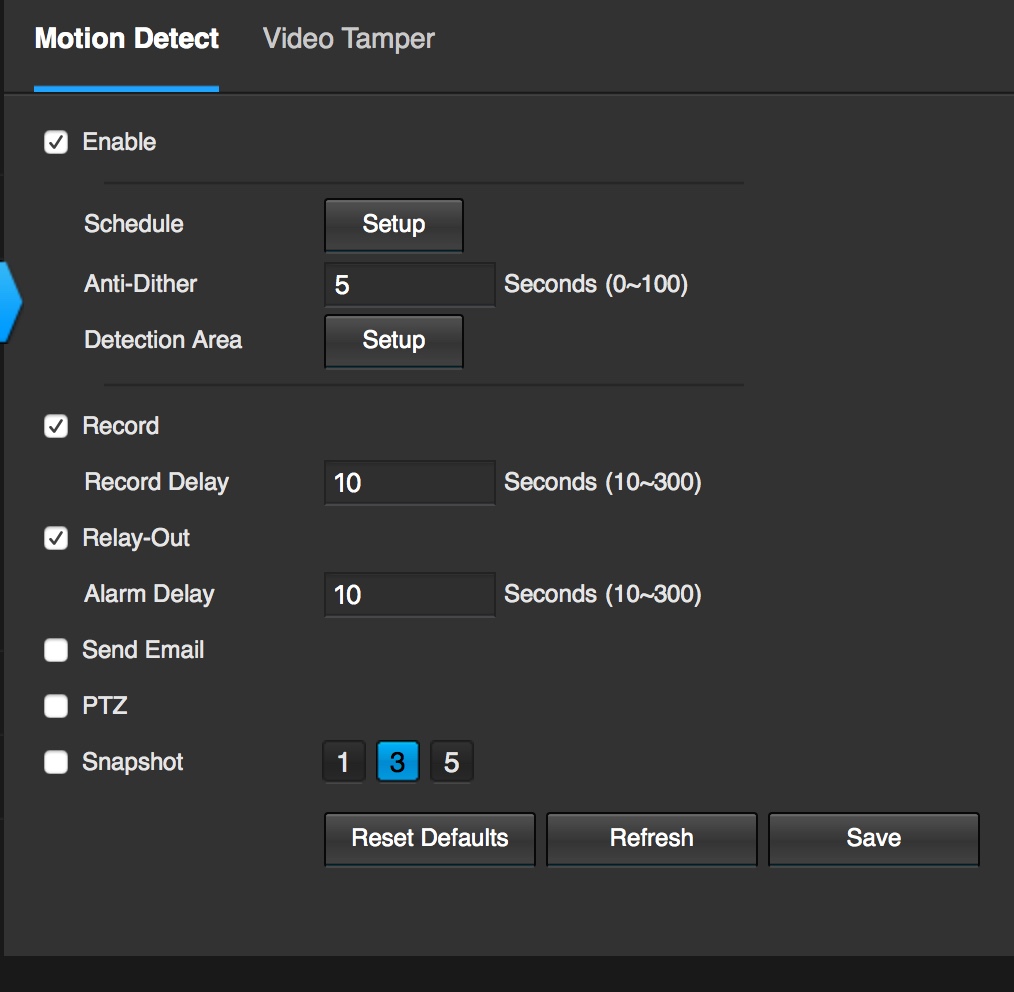Open the Detection Area Setup button
The height and width of the screenshot is (992, 1014).
tap(394, 341)
